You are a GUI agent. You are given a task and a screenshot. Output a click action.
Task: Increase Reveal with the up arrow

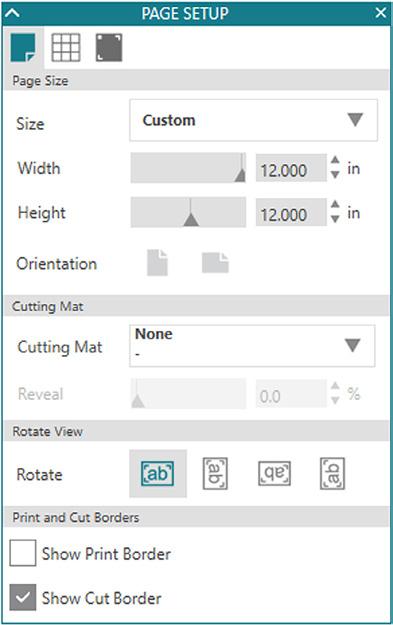(x=335, y=386)
